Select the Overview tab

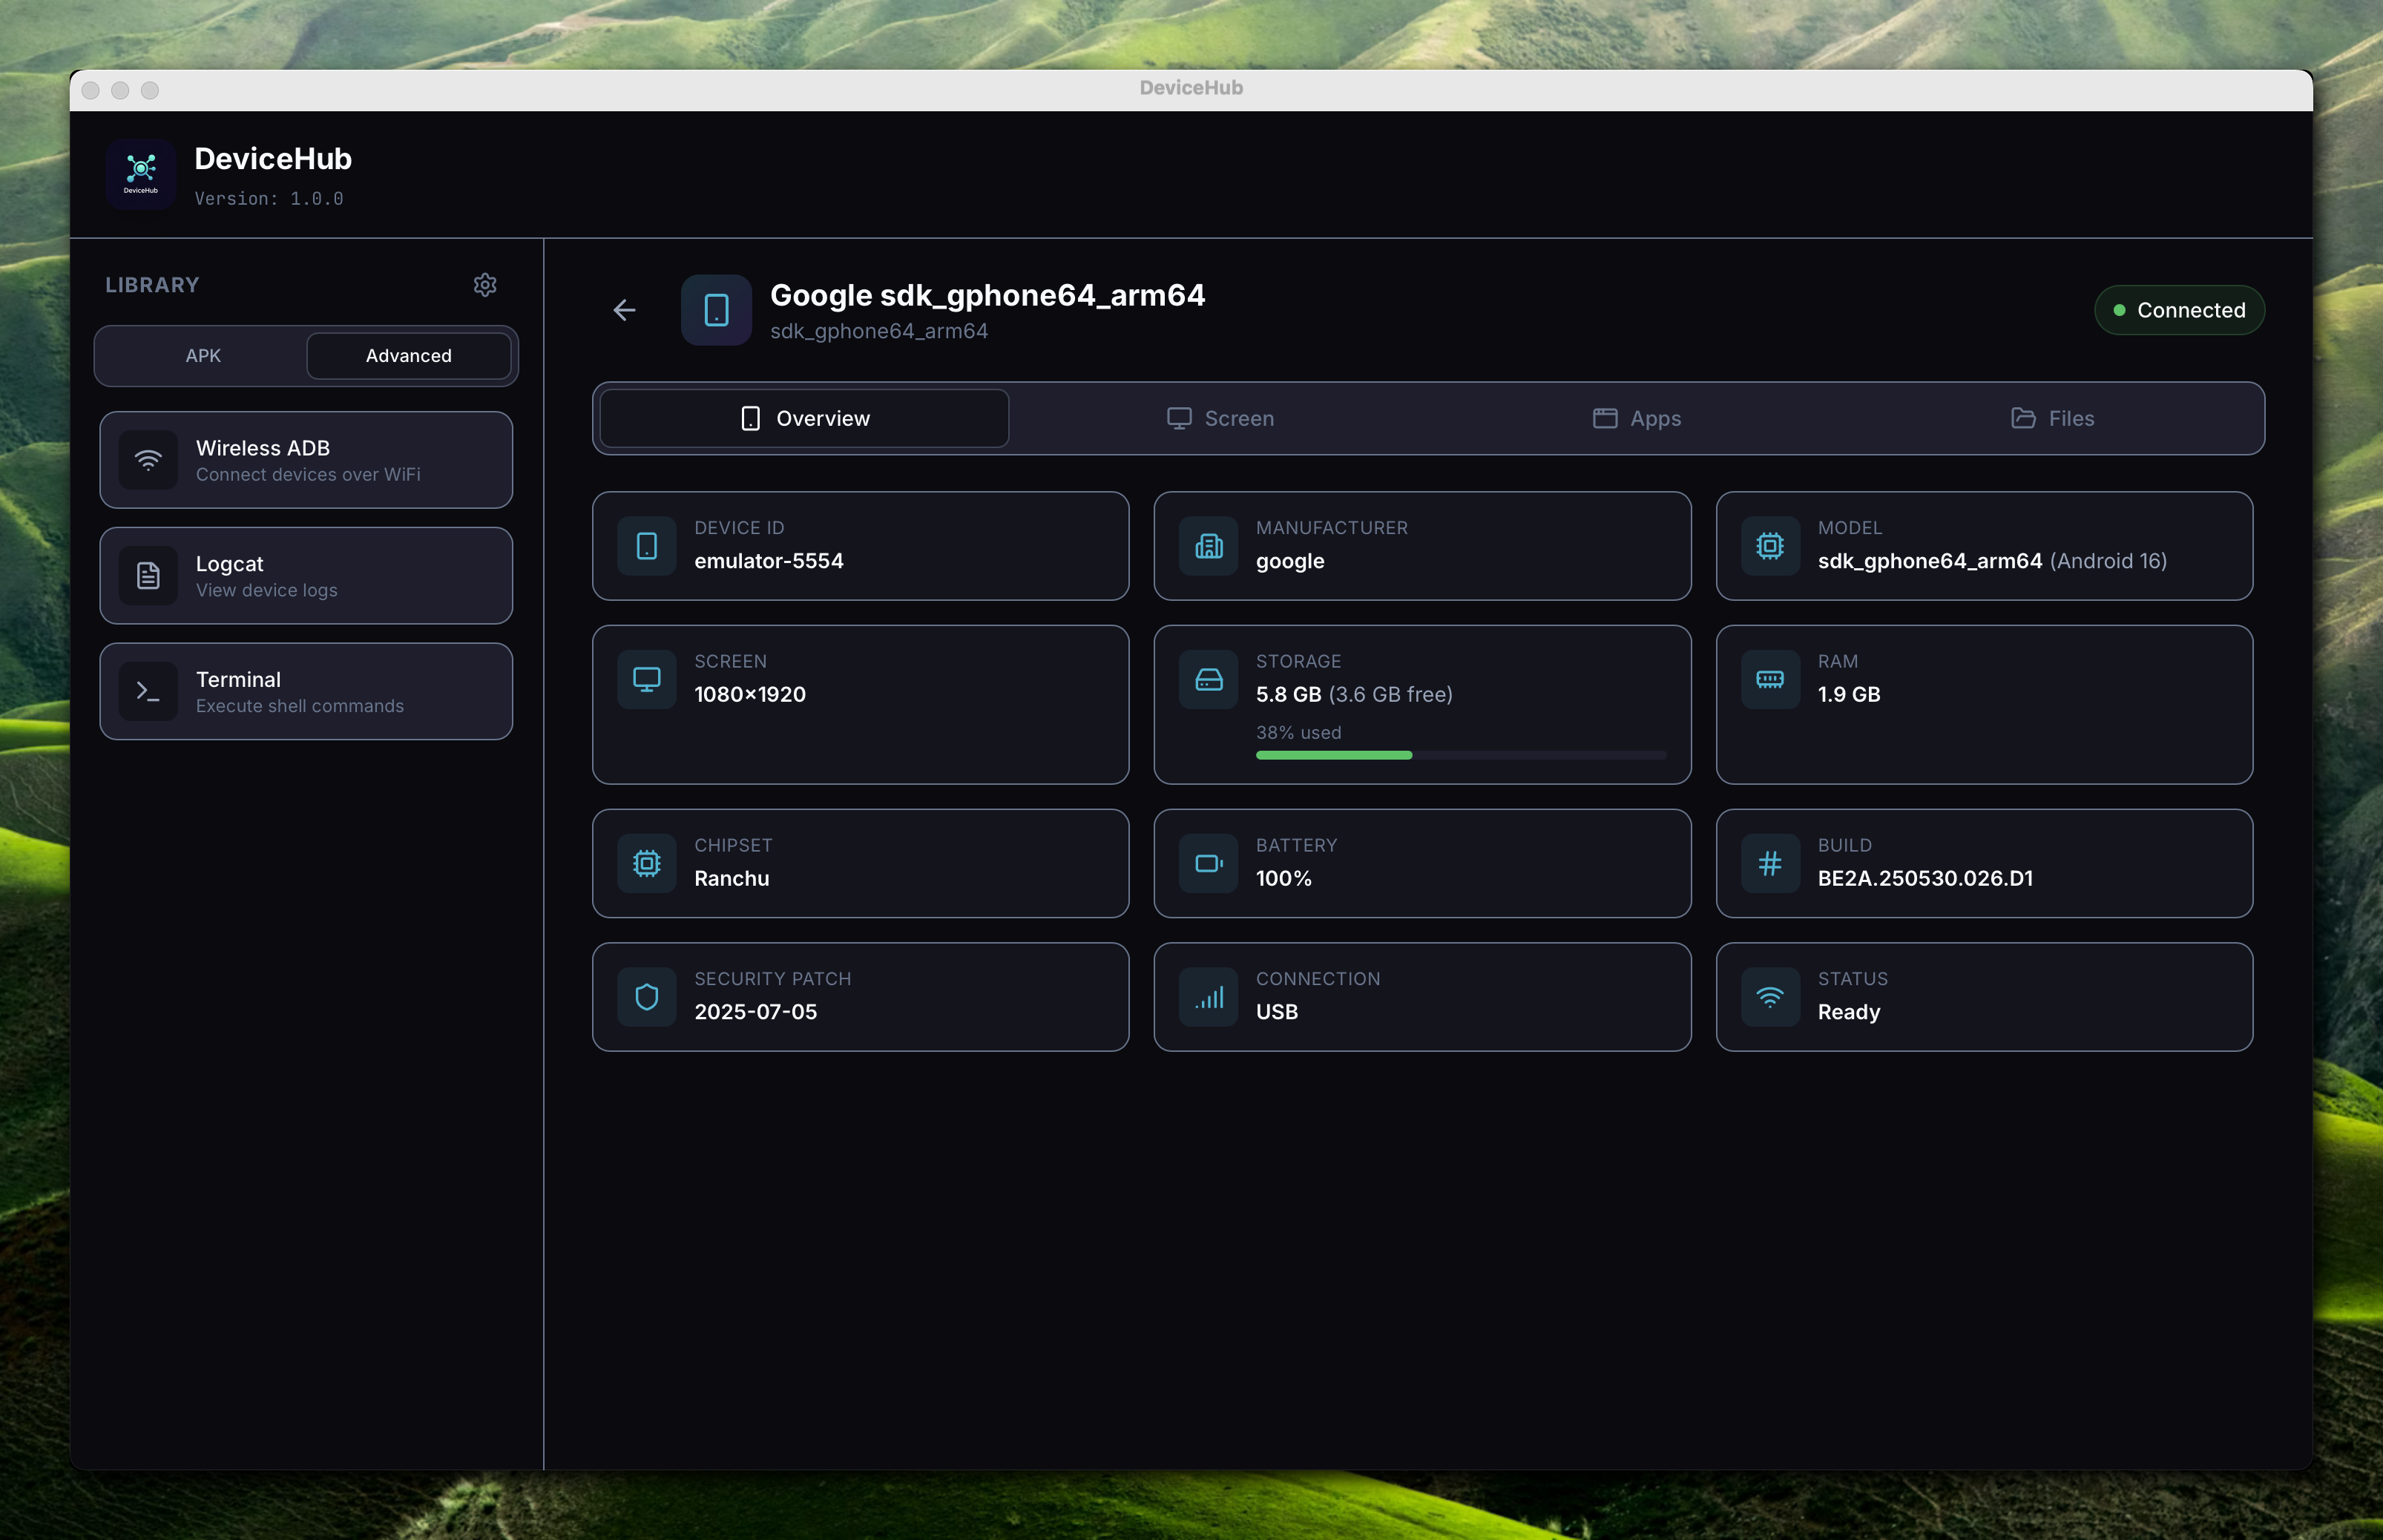805,419
